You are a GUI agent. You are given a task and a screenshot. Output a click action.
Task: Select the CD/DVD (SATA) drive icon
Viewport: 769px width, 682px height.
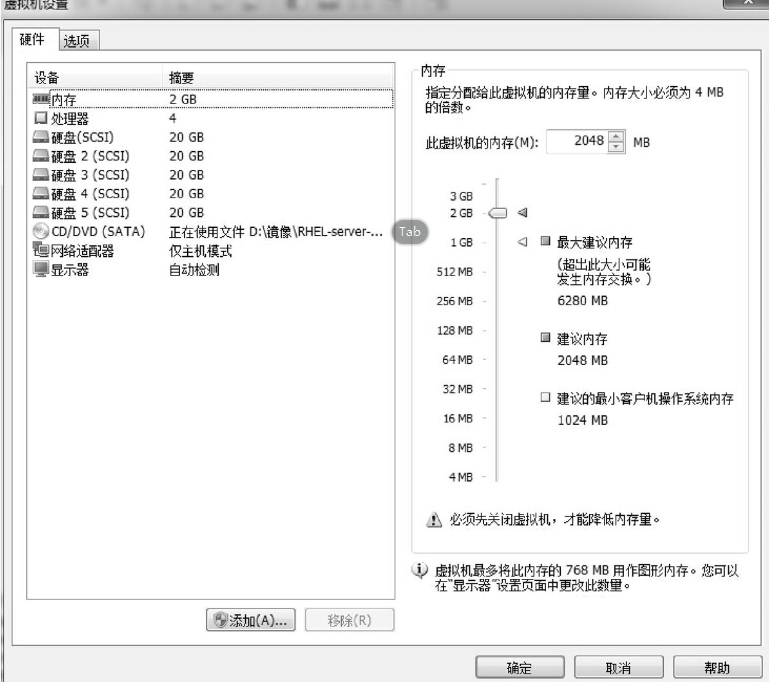coord(40,232)
